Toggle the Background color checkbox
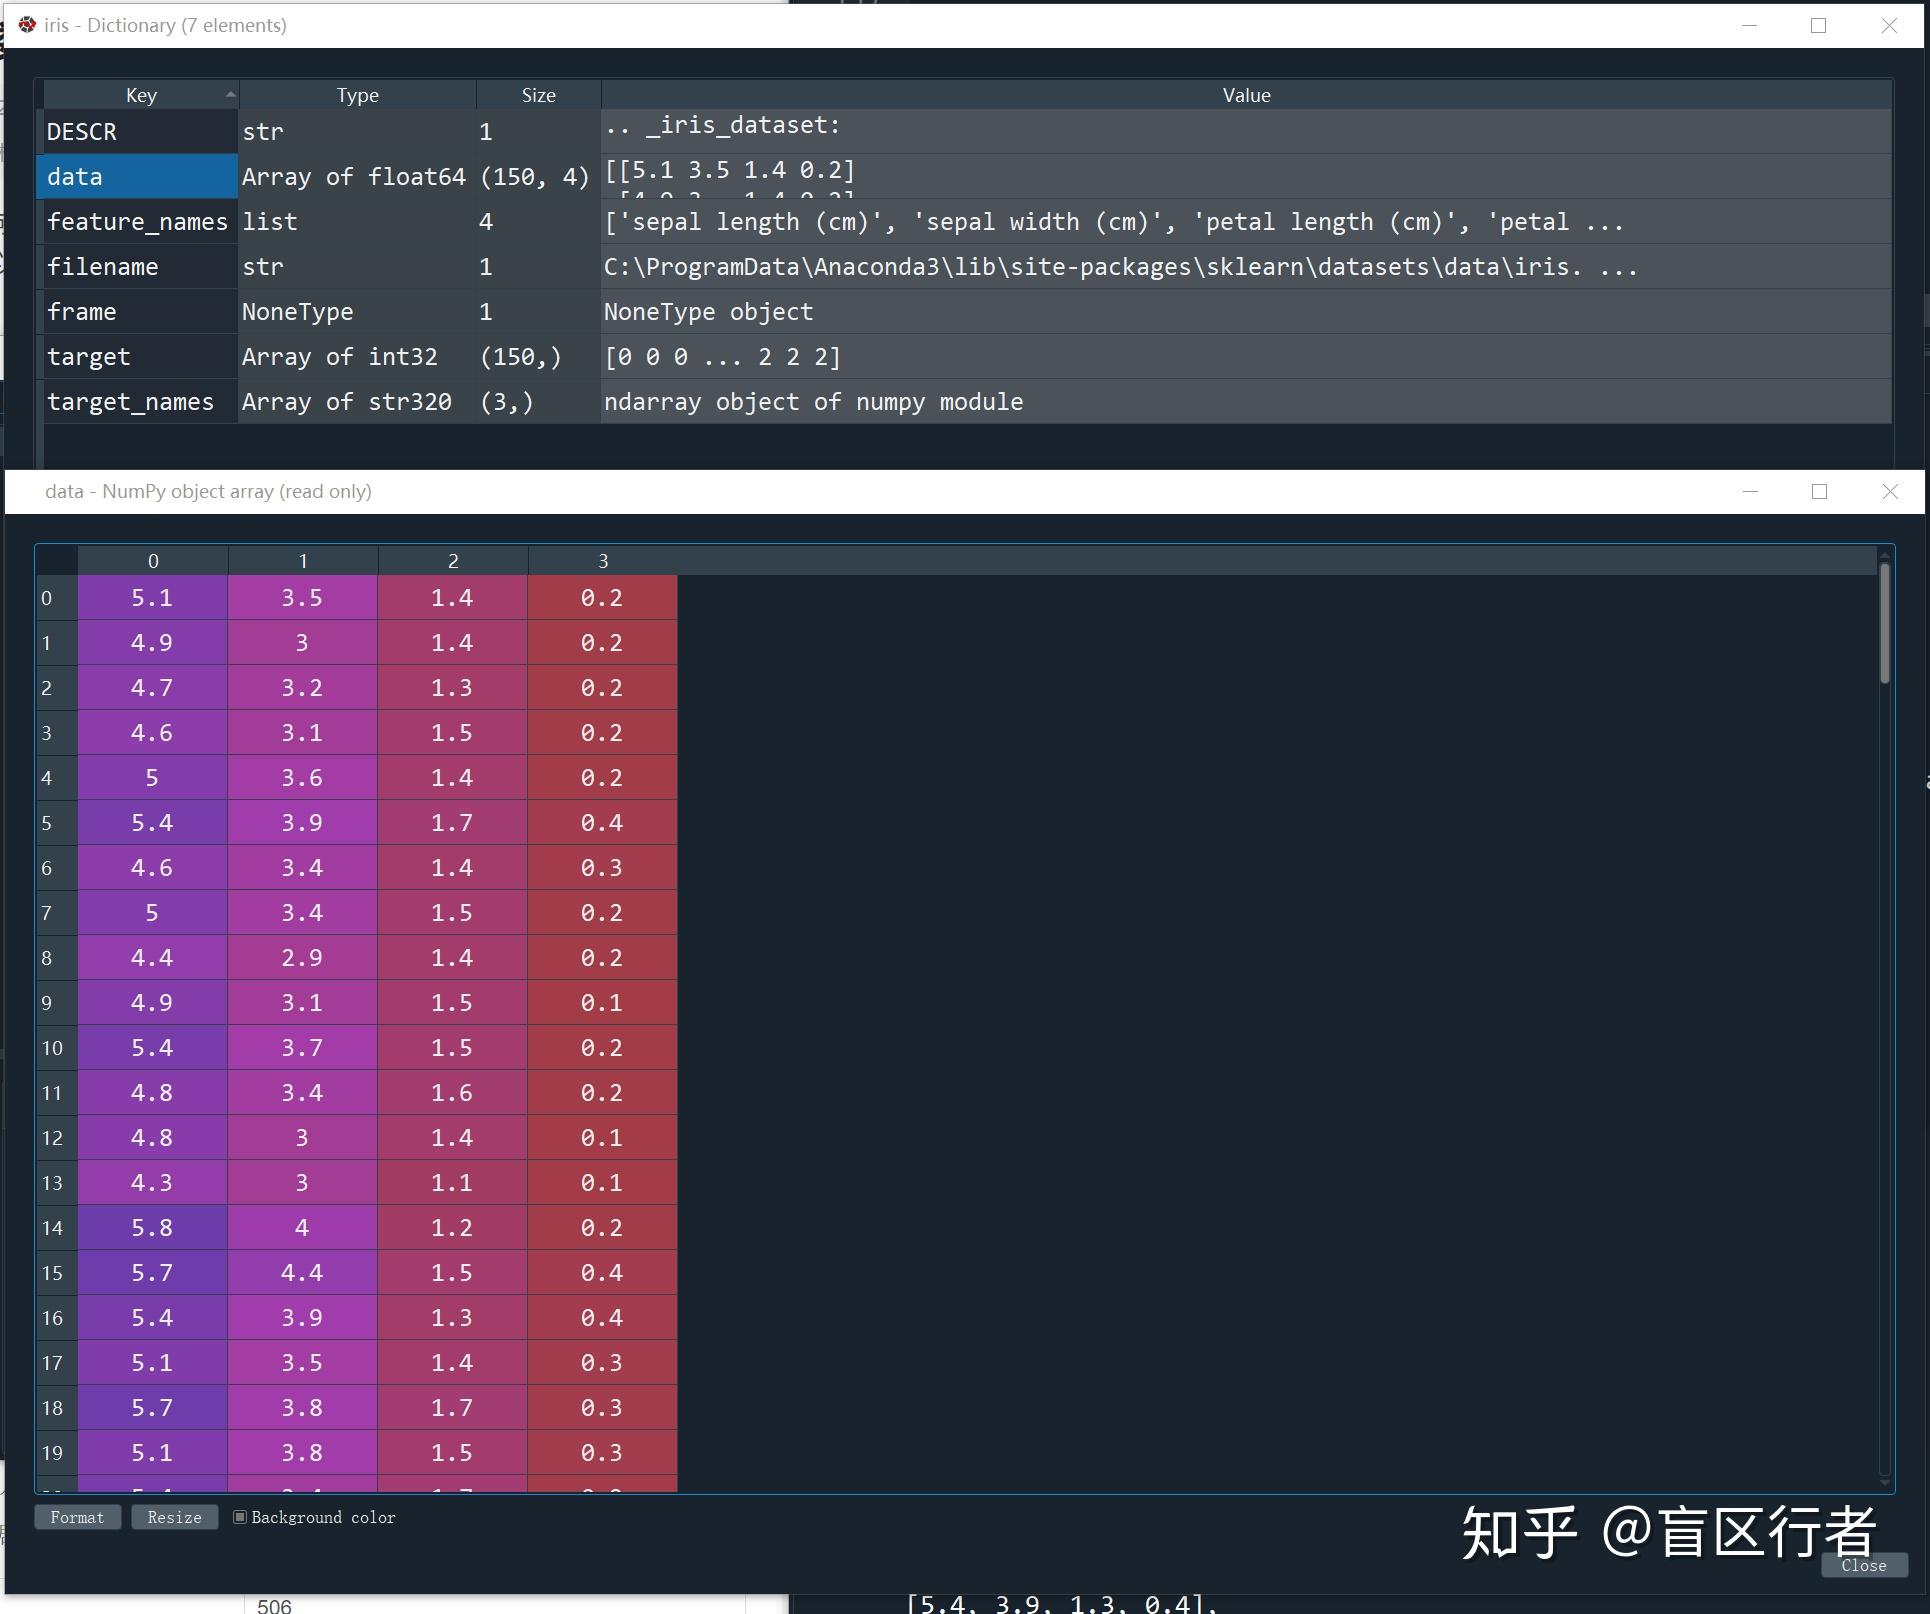1930x1614 pixels. pyautogui.click(x=239, y=1517)
